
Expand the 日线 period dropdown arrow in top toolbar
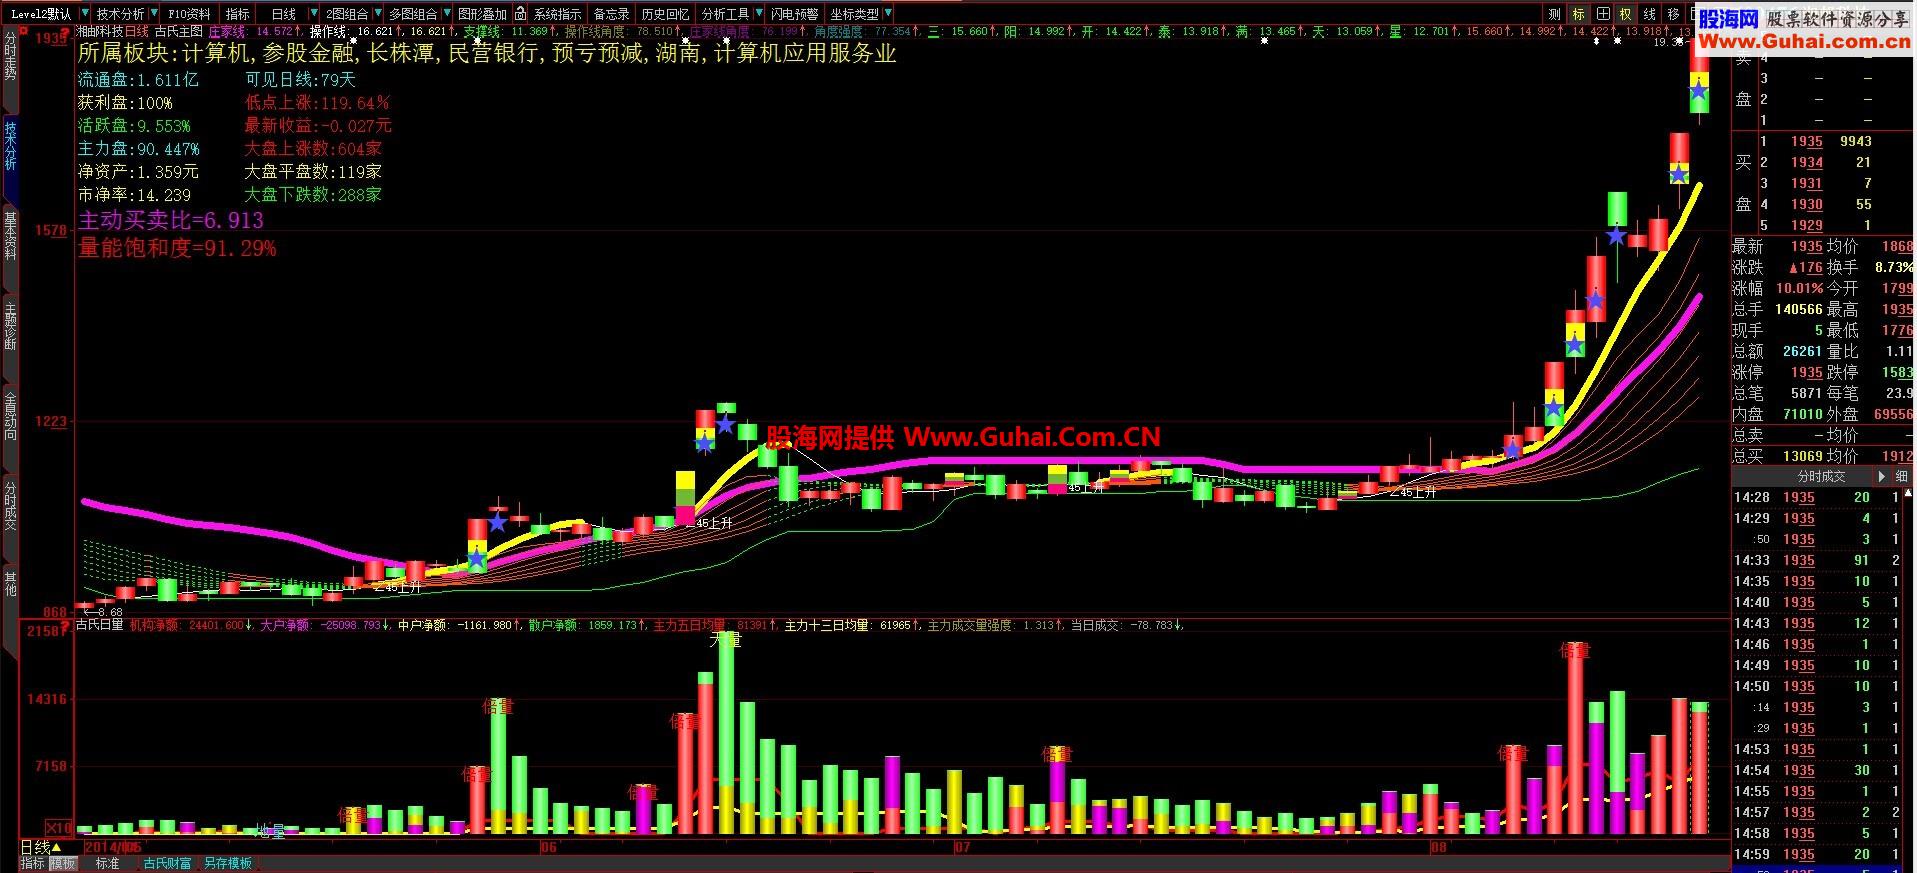316,14
